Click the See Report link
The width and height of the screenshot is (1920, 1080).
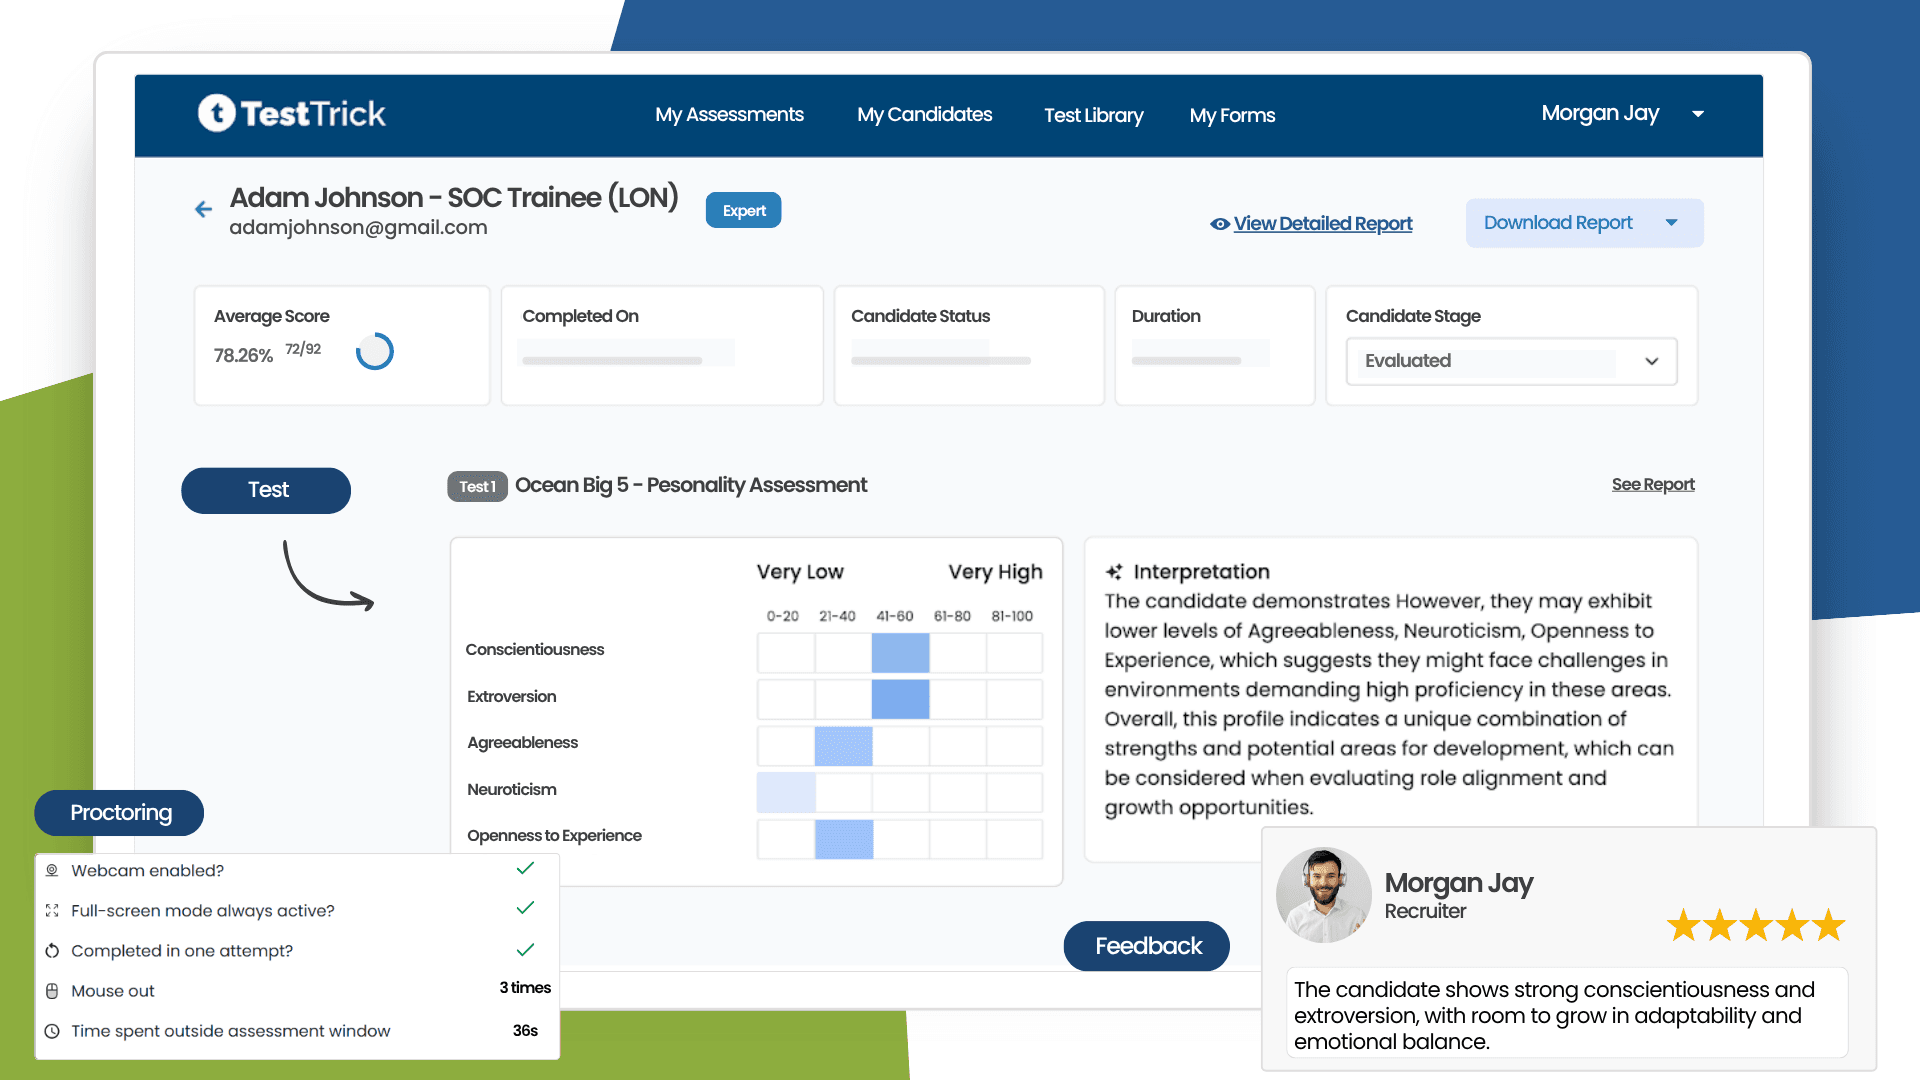1652,484
